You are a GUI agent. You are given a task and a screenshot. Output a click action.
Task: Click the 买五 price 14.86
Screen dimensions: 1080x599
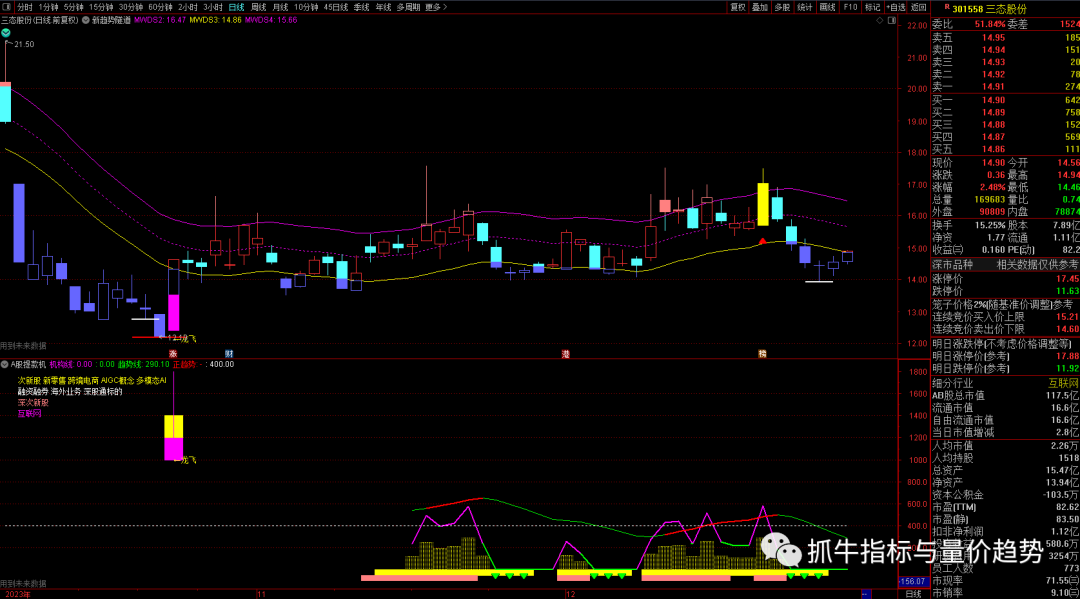(x=993, y=149)
